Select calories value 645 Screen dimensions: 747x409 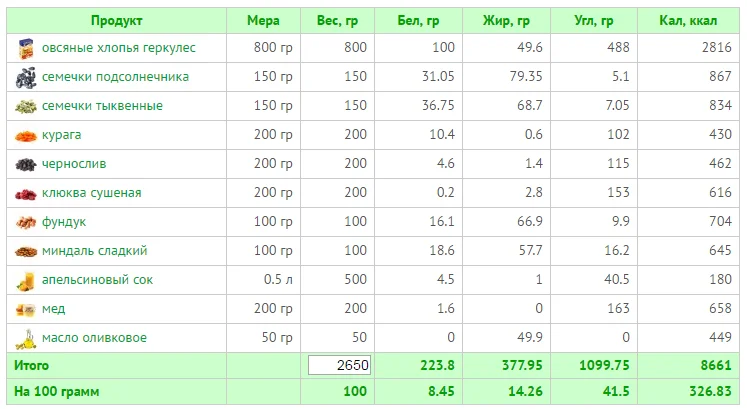pos(720,250)
